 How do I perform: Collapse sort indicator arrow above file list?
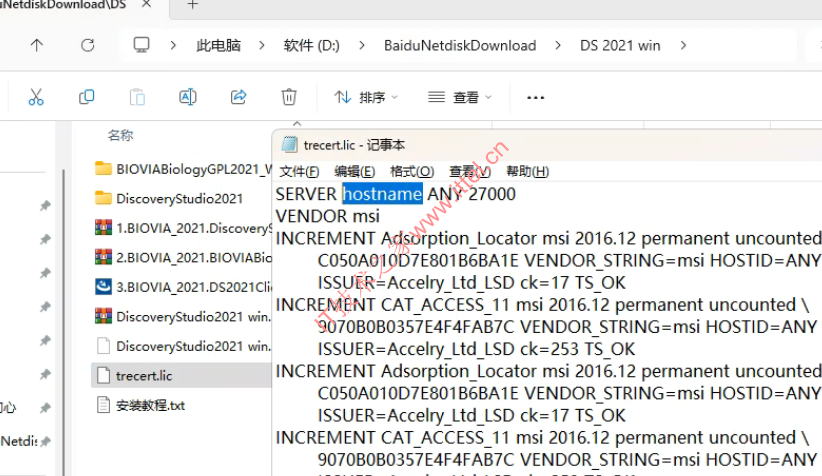coord(297,124)
